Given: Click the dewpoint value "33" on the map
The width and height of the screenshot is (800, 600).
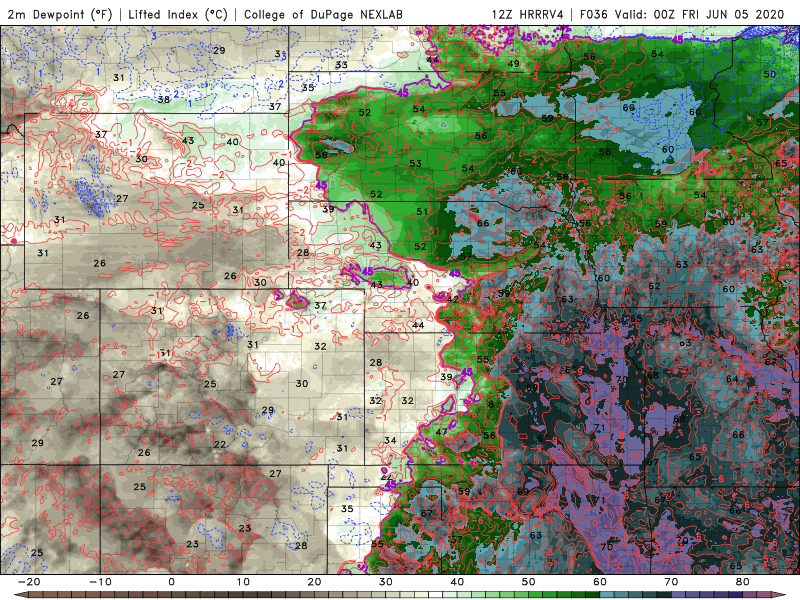Looking at the screenshot, I should click(x=341, y=65).
